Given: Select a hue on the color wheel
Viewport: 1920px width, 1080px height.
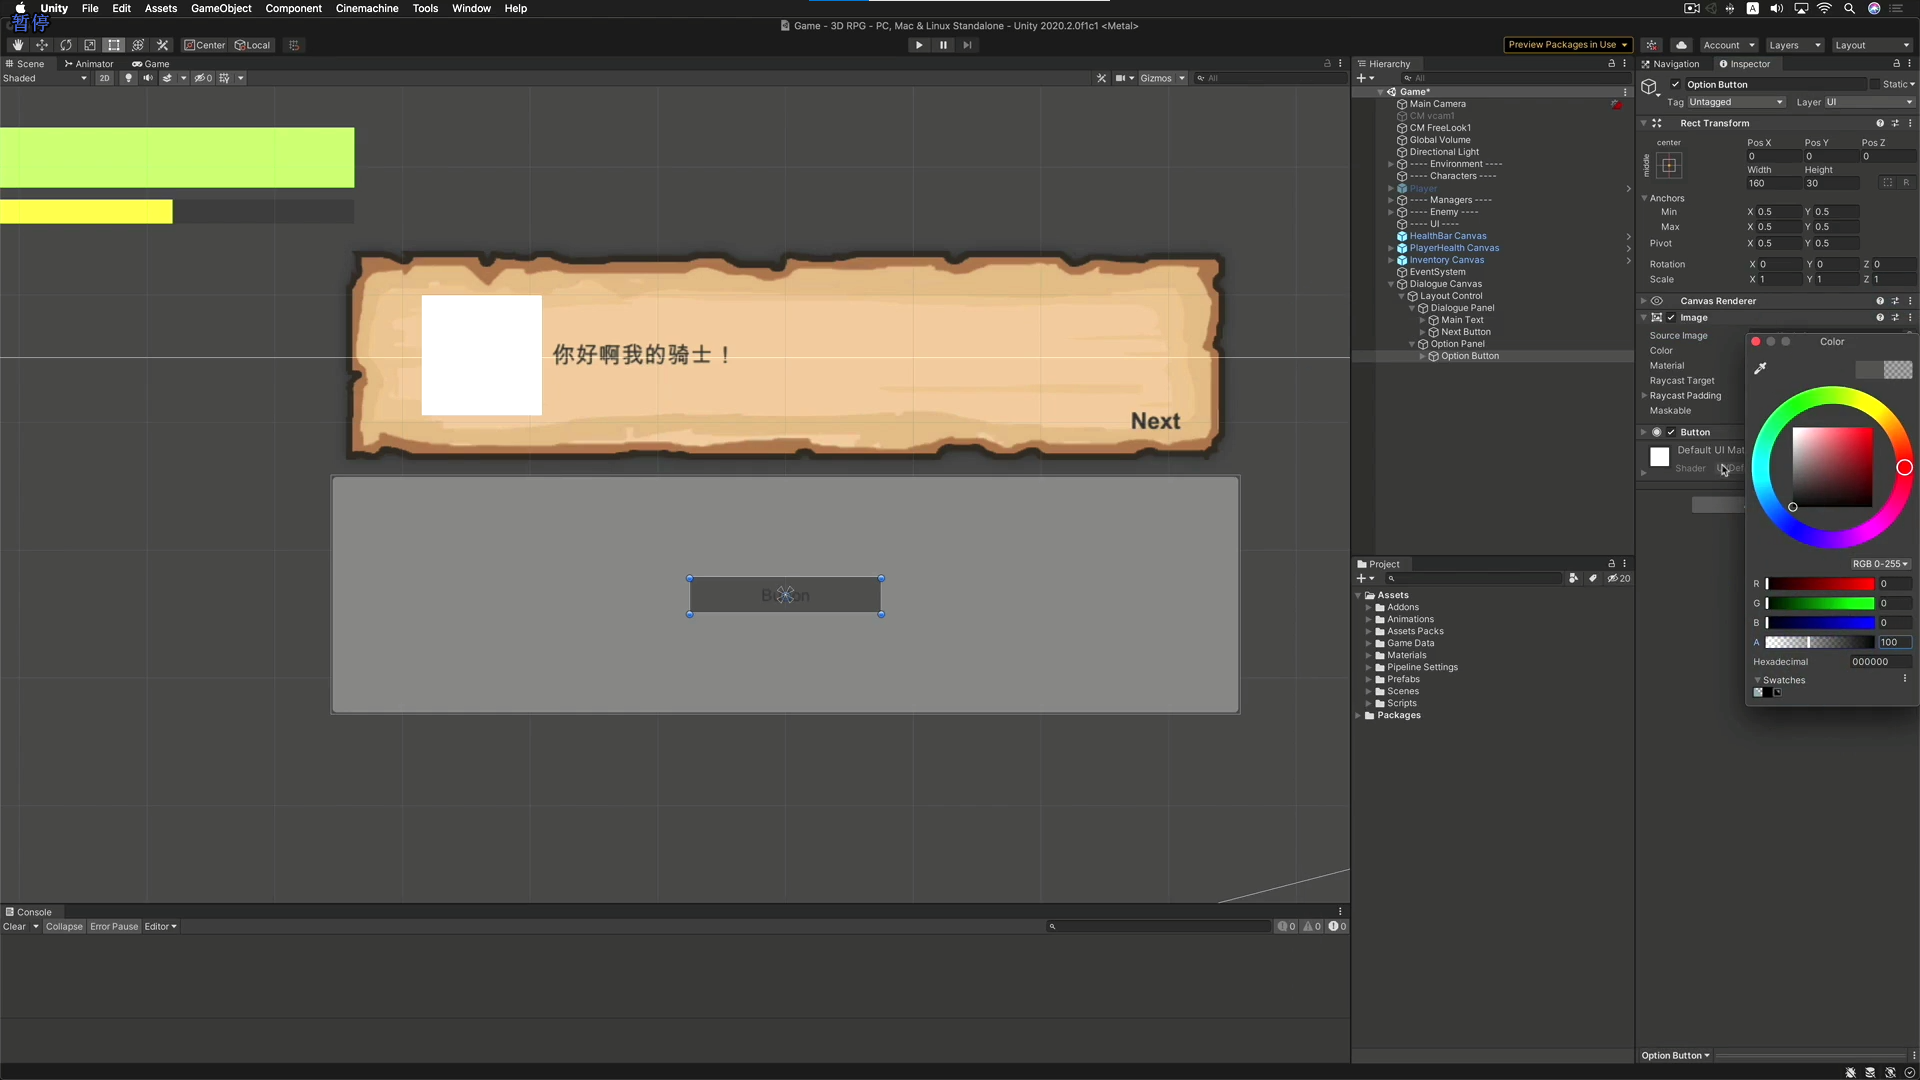Looking at the screenshot, I should (1903, 467).
